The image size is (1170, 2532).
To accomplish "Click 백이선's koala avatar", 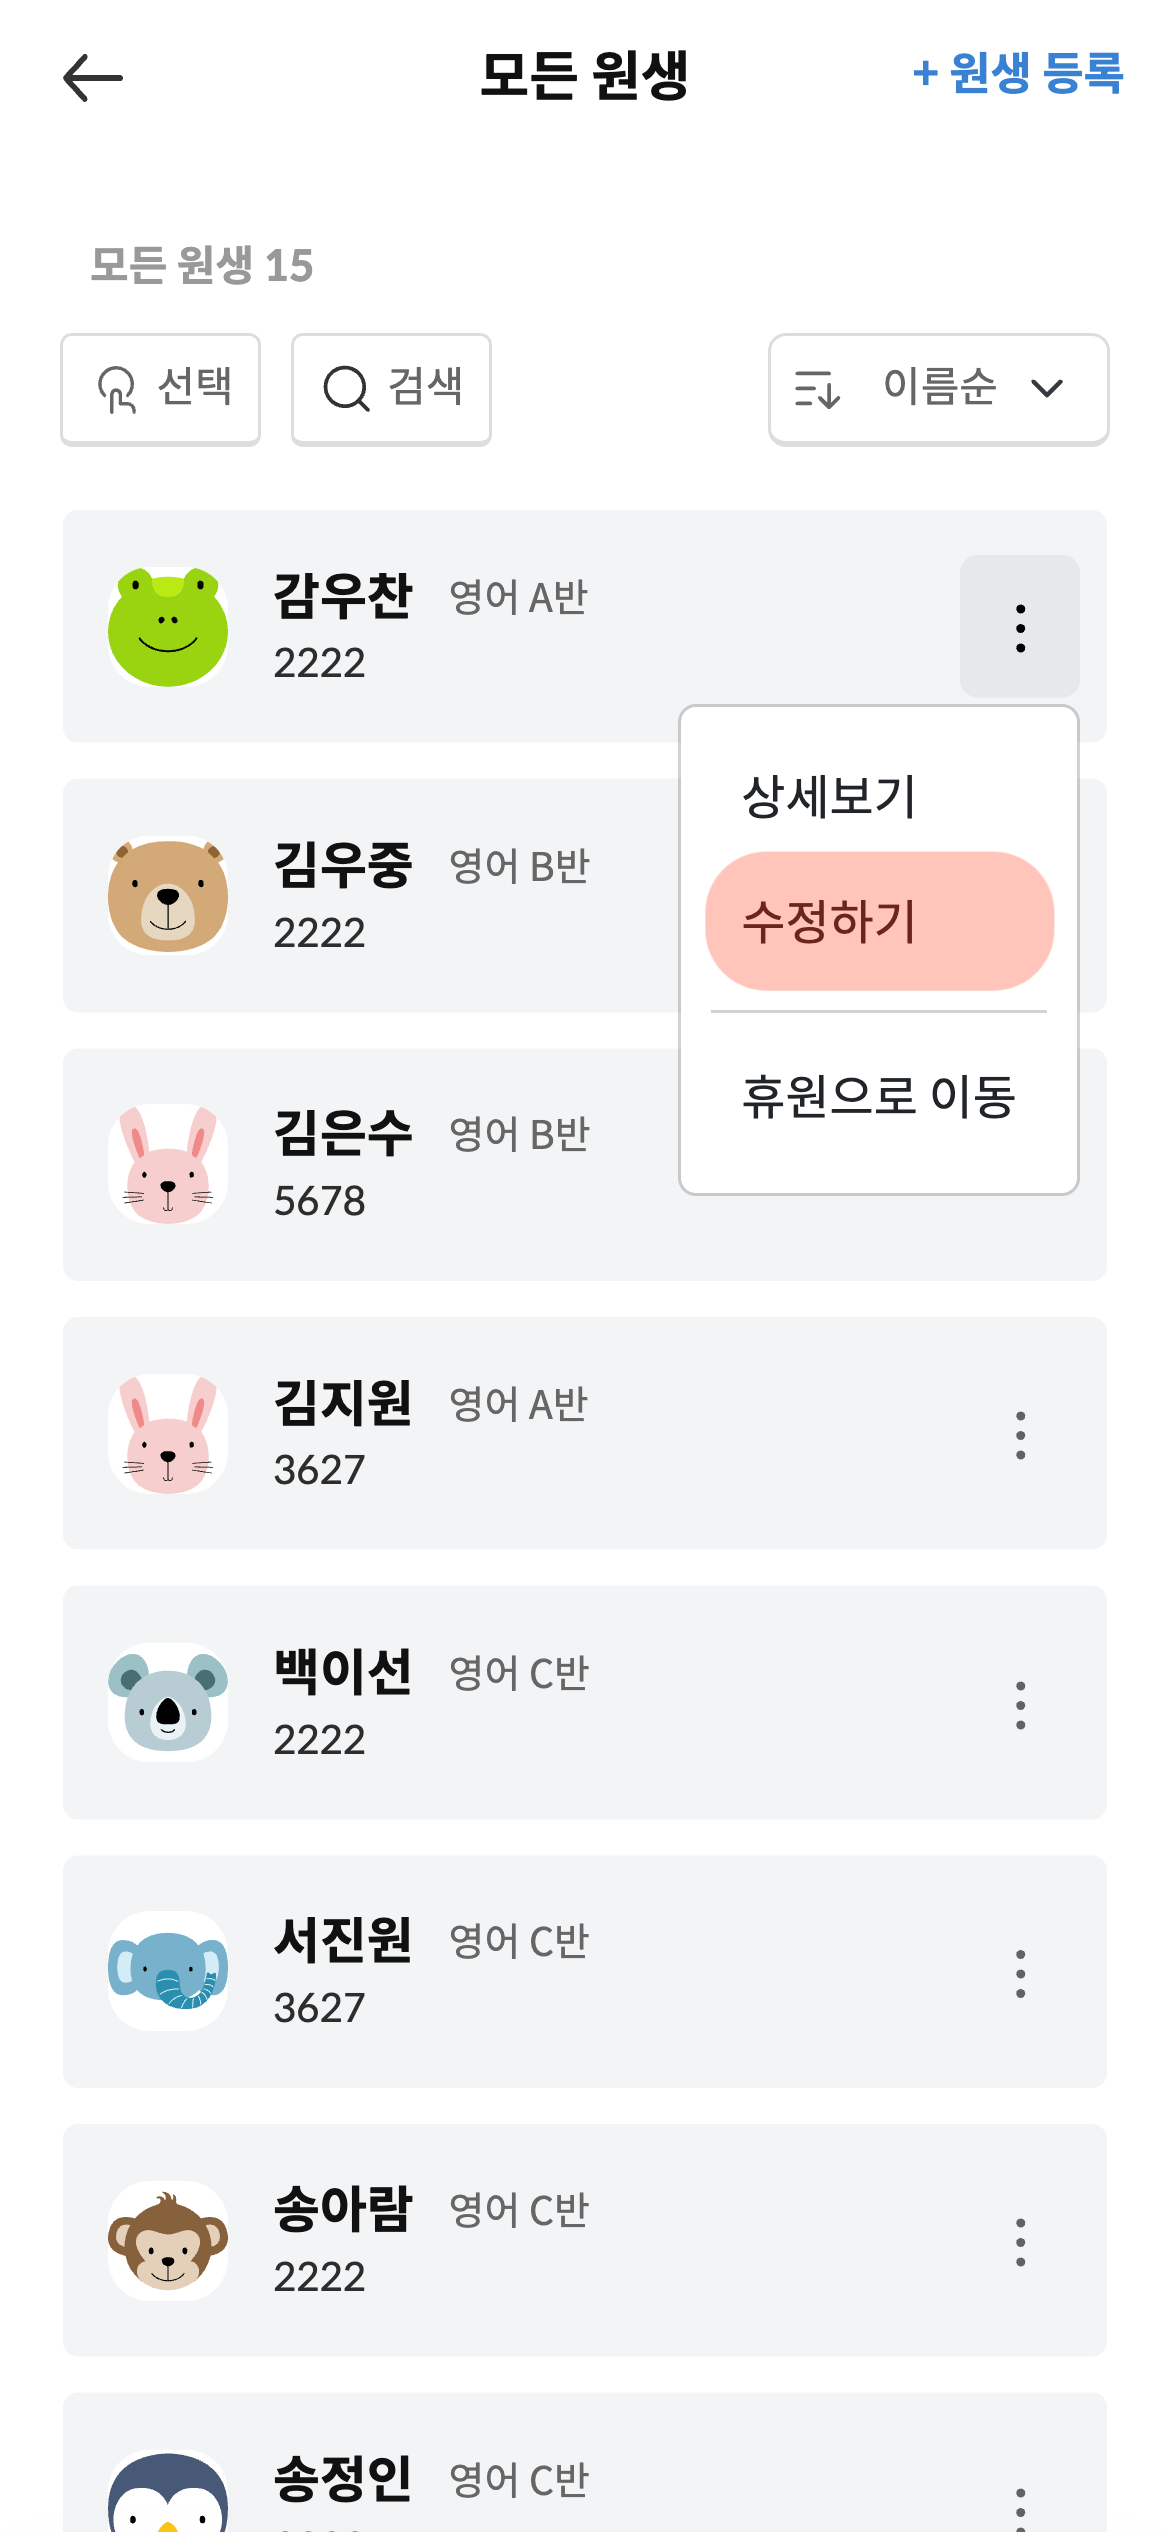I will point(168,1702).
